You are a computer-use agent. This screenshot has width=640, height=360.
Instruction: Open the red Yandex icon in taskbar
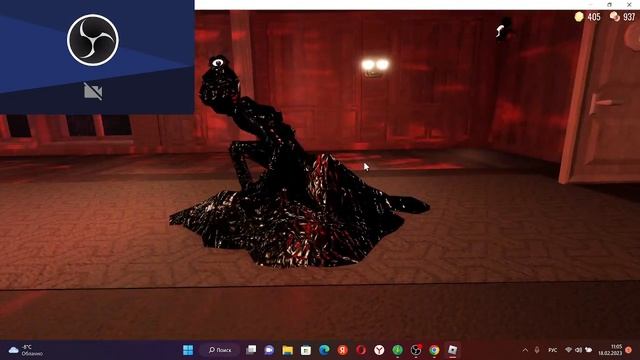(342, 350)
